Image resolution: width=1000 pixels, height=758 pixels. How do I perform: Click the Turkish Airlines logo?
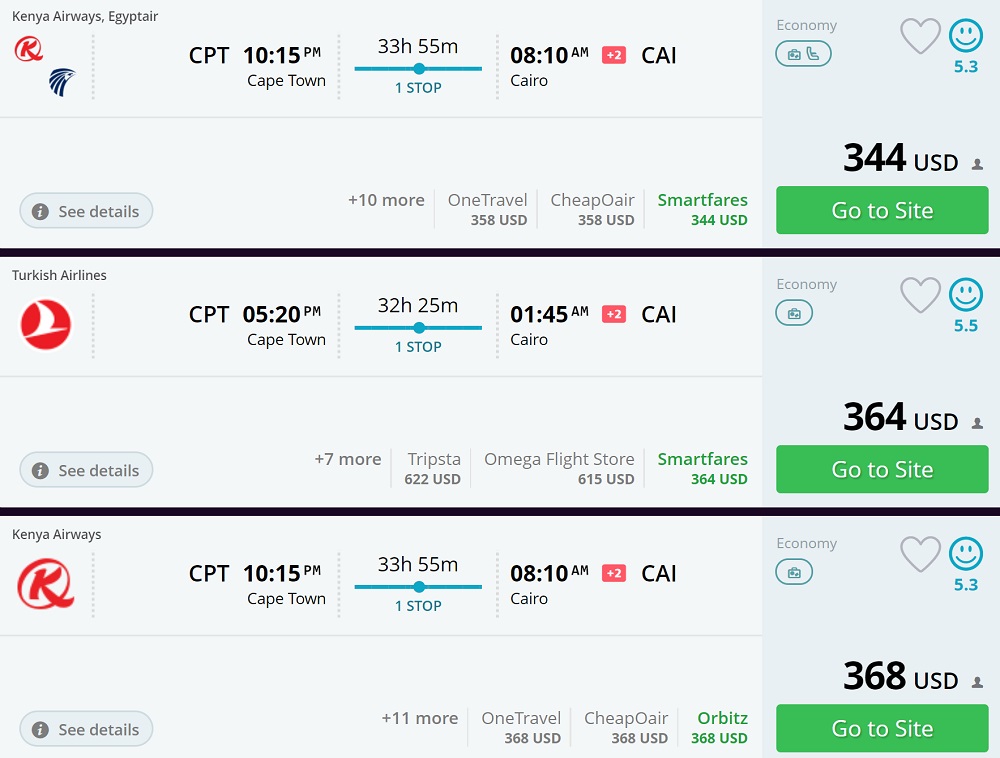coord(46,325)
